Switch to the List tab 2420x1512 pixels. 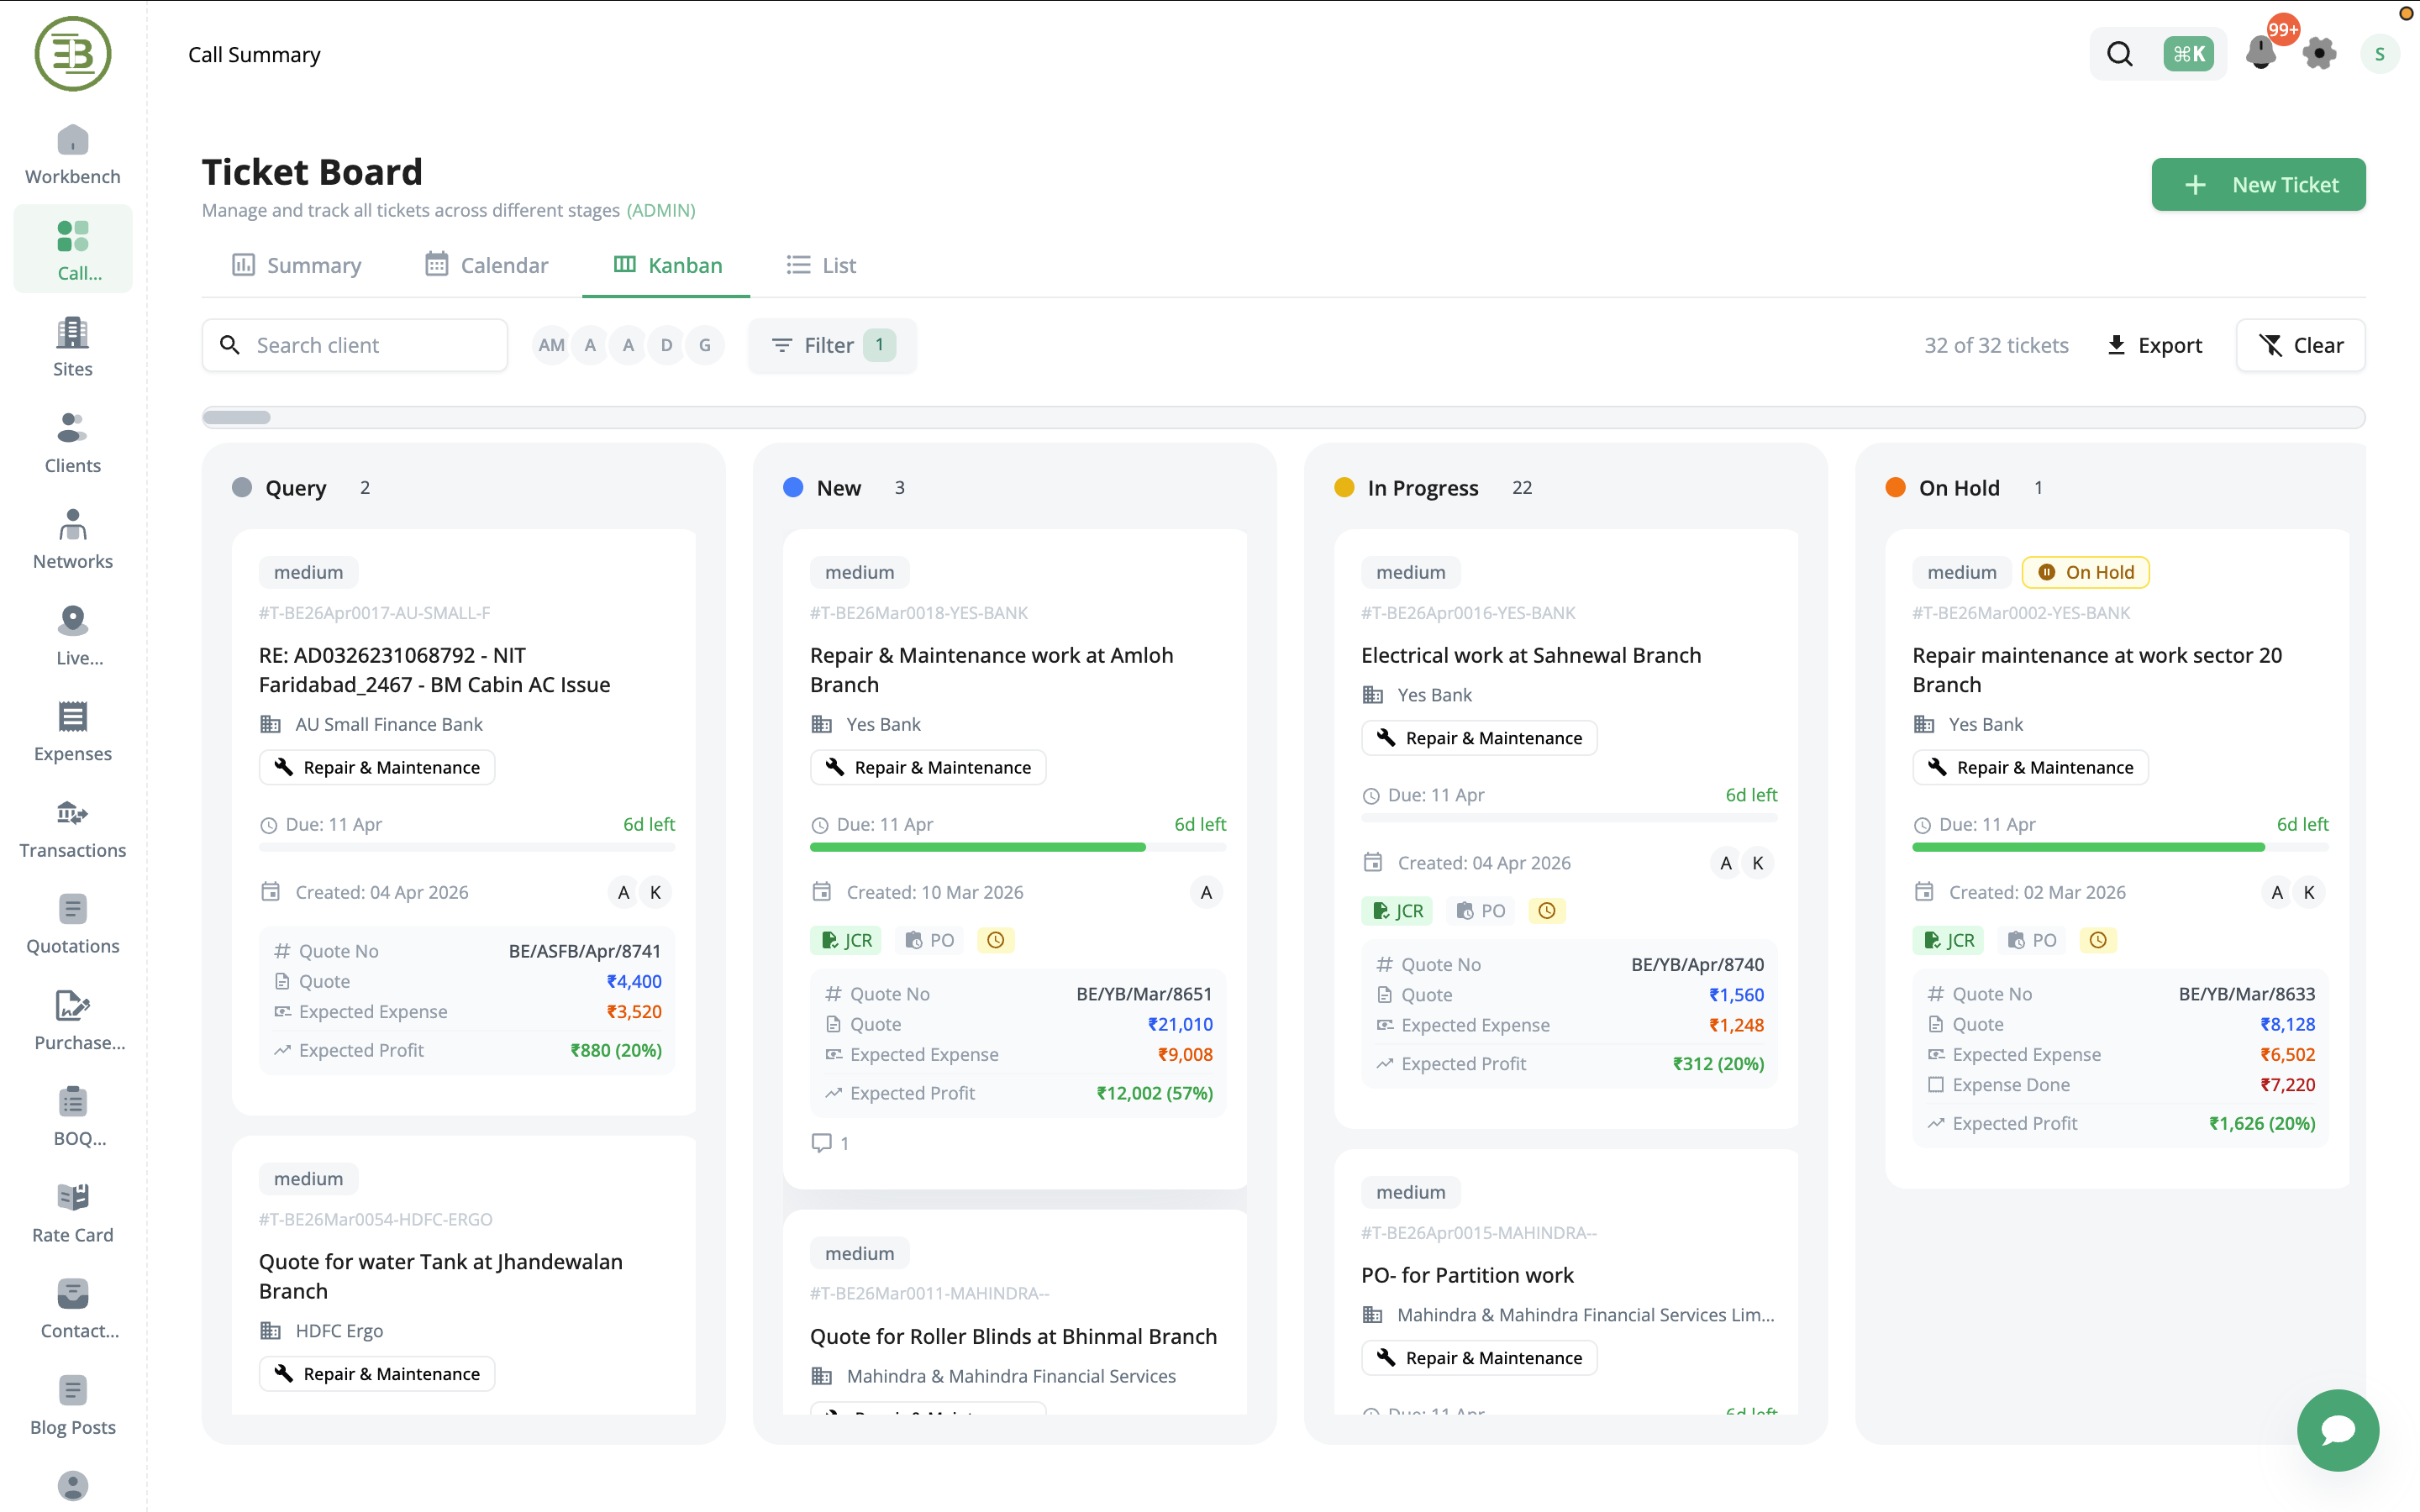(821, 265)
